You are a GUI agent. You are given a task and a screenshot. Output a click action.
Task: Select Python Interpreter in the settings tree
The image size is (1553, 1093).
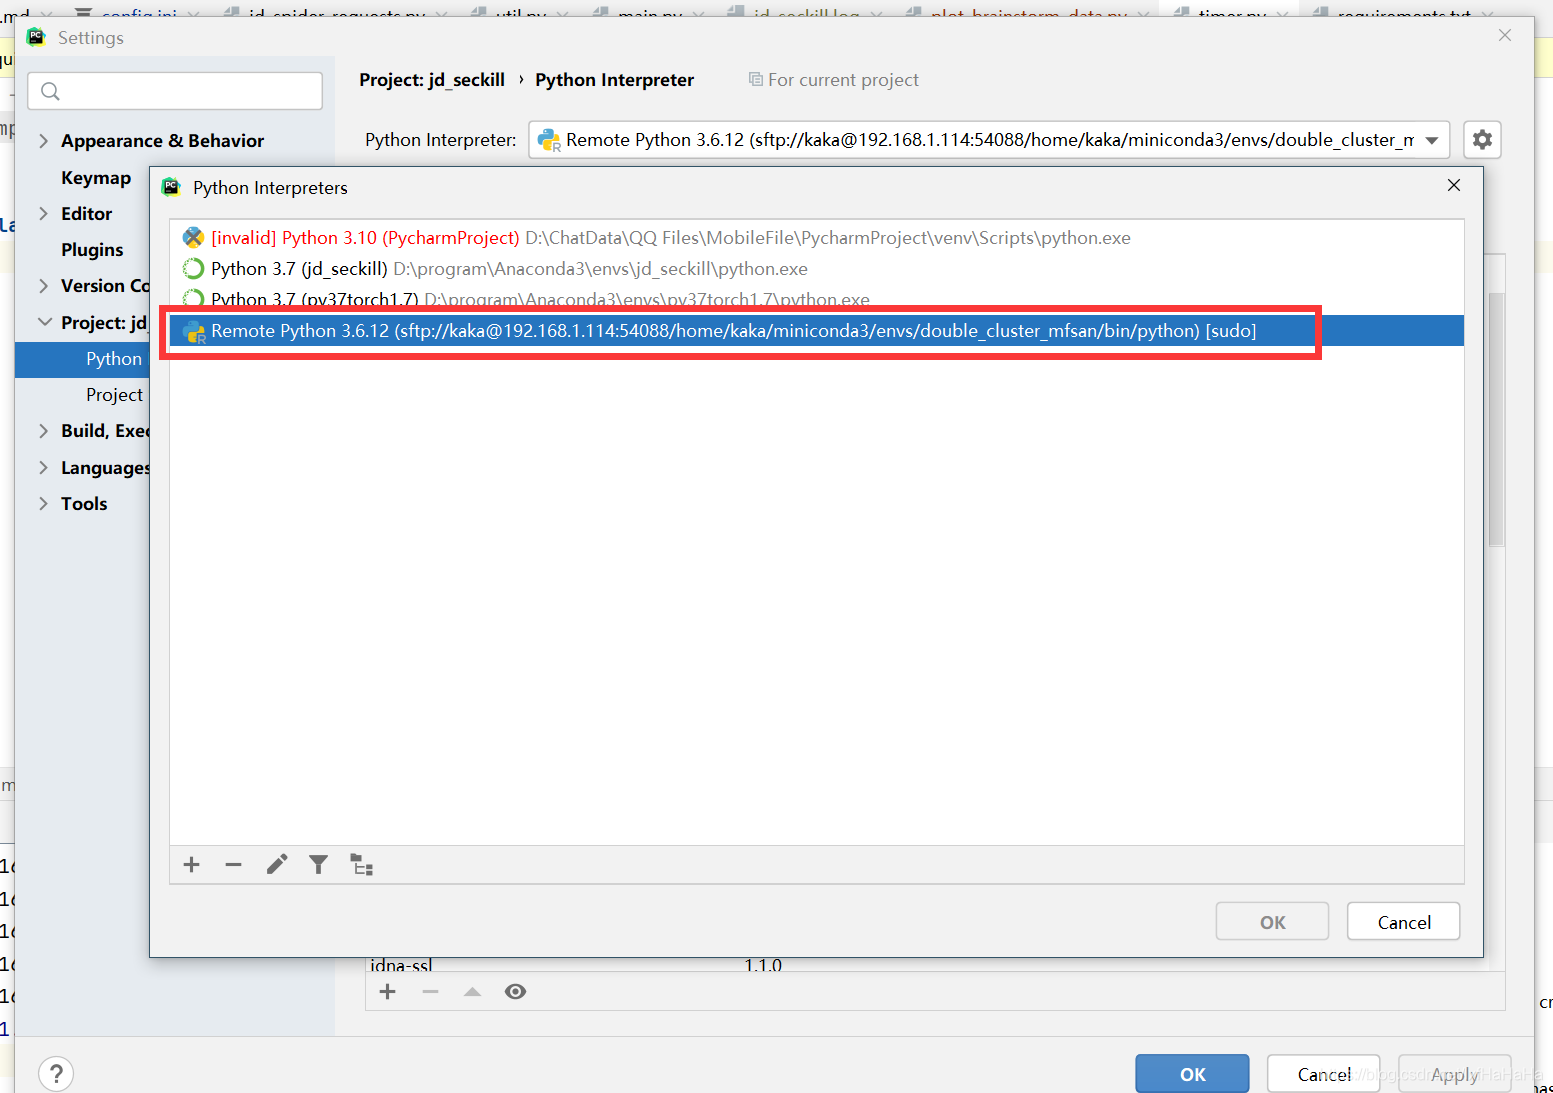[x=83, y=359]
